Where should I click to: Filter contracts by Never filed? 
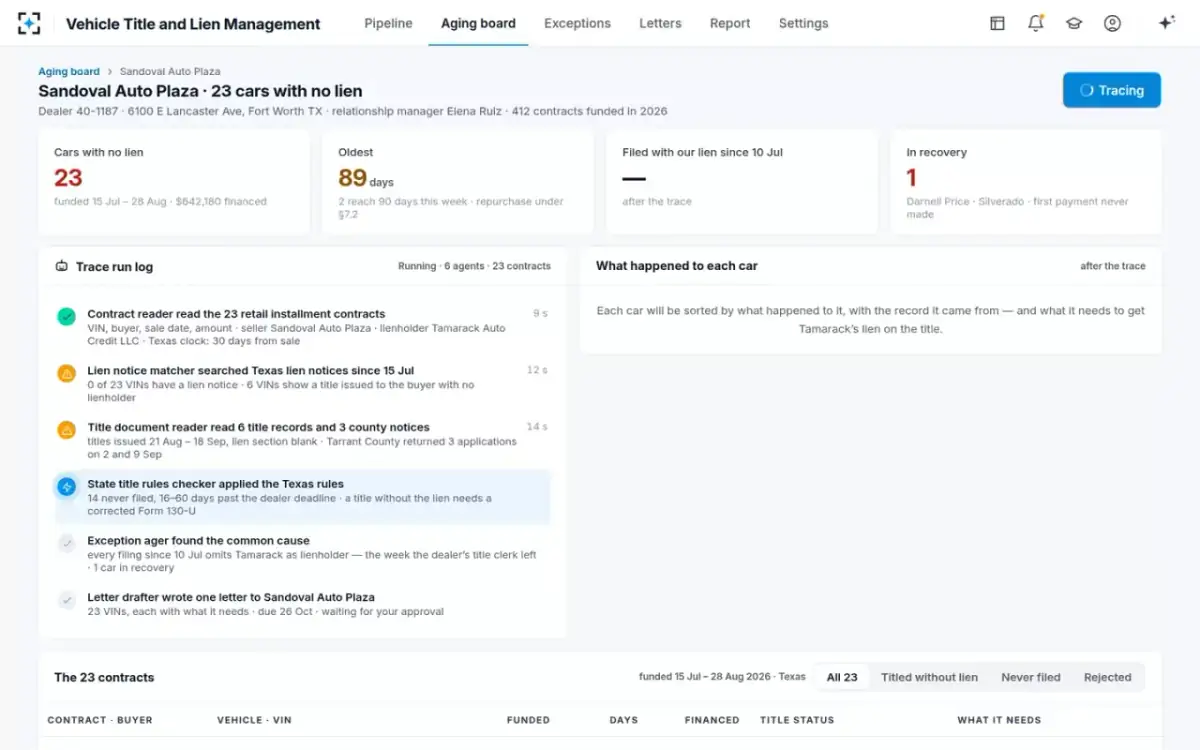click(1031, 677)
